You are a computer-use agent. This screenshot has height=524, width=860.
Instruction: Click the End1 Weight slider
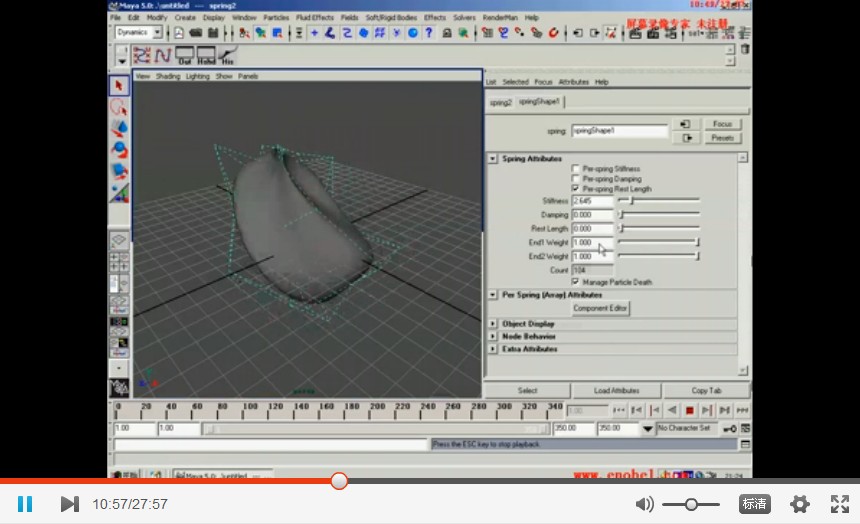[659, 241]
